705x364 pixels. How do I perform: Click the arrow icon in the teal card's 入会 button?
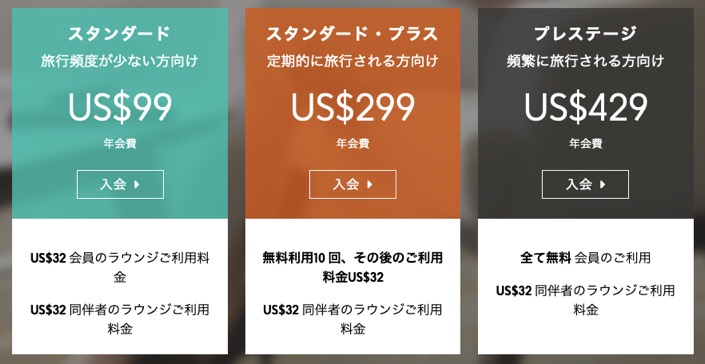pos(137,184)
